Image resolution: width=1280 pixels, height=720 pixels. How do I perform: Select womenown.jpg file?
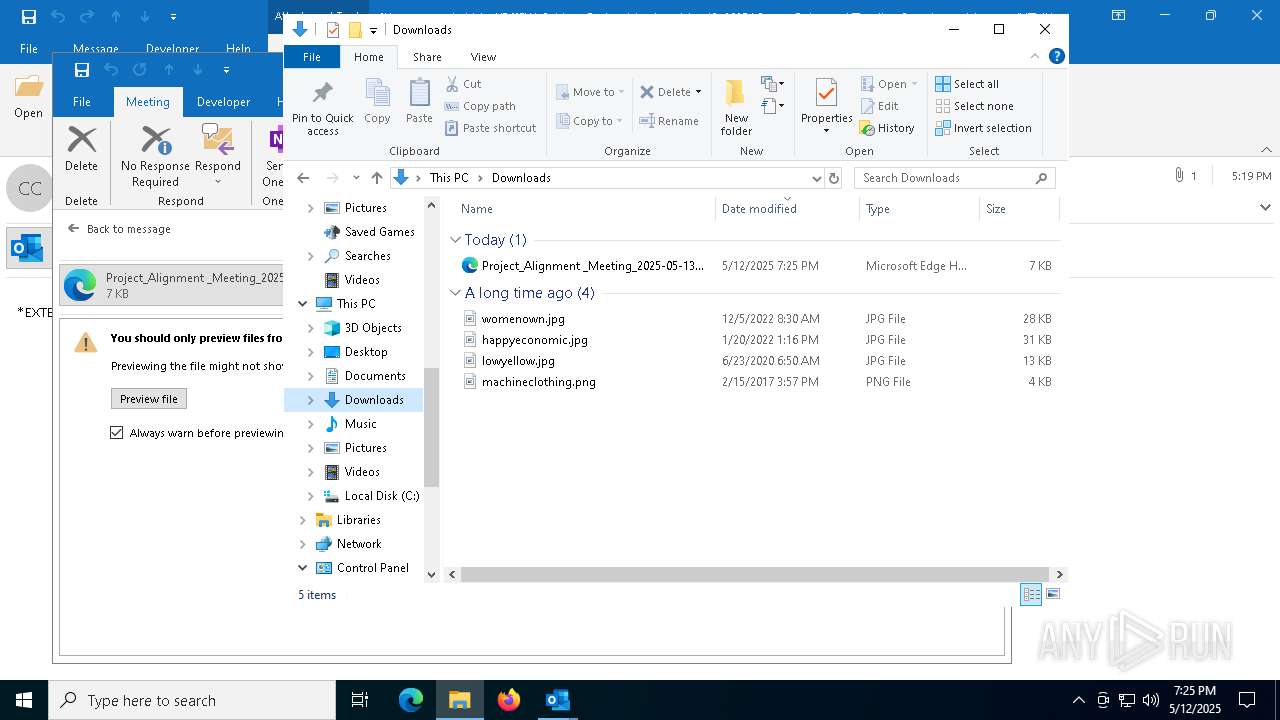point(523,319)
